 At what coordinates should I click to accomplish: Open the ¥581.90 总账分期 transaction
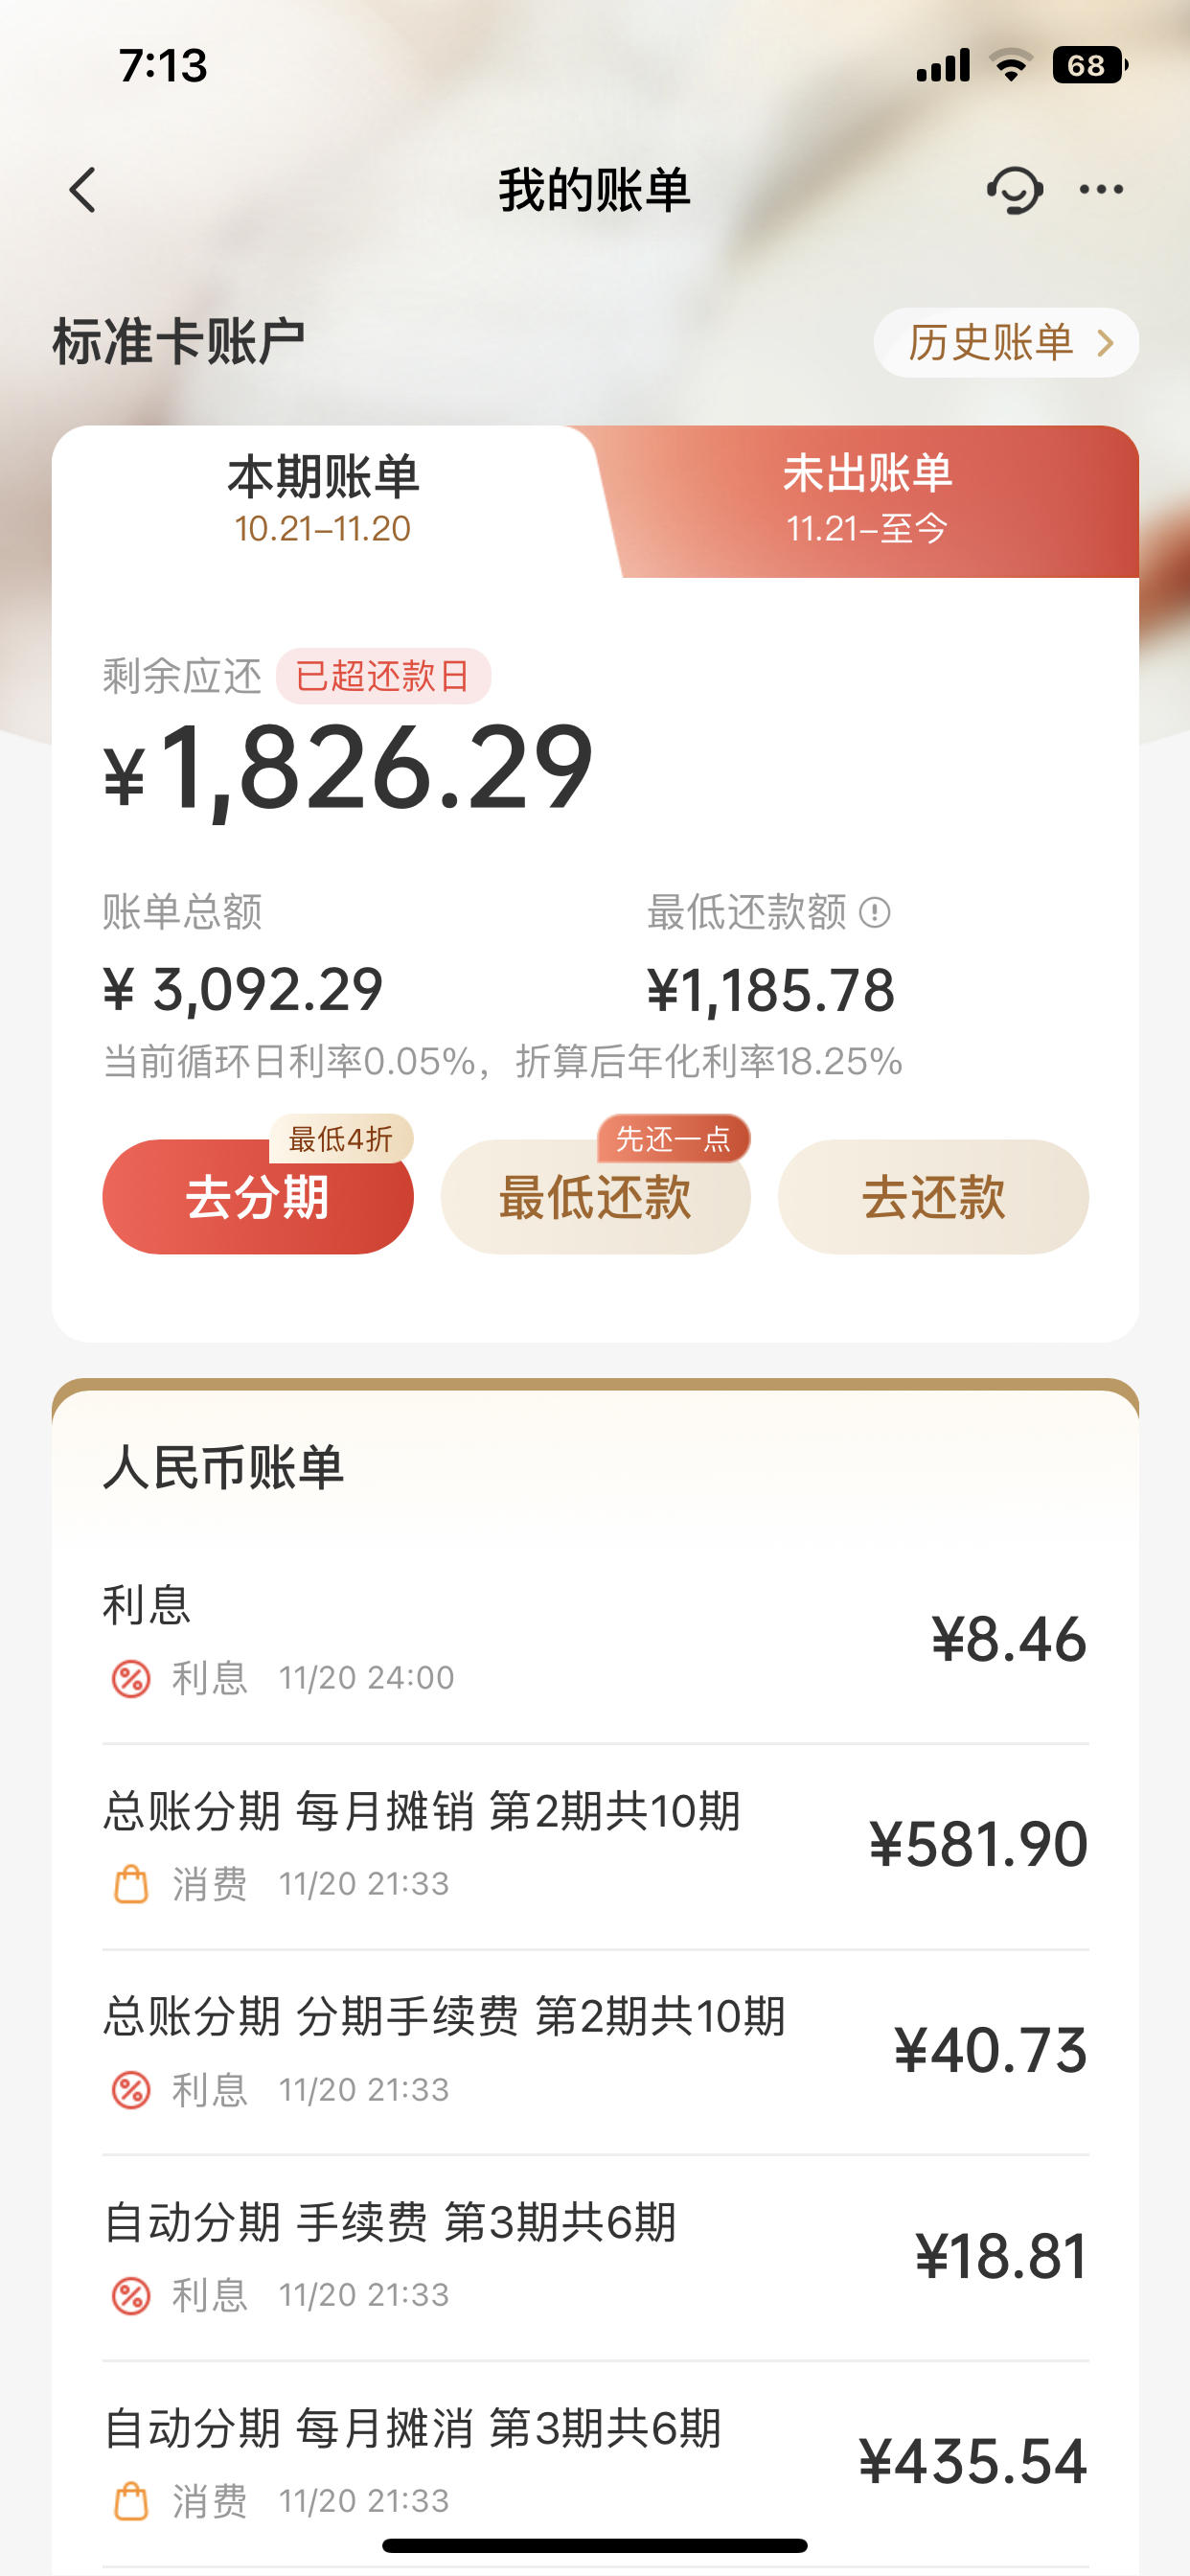click(595, 1847)
